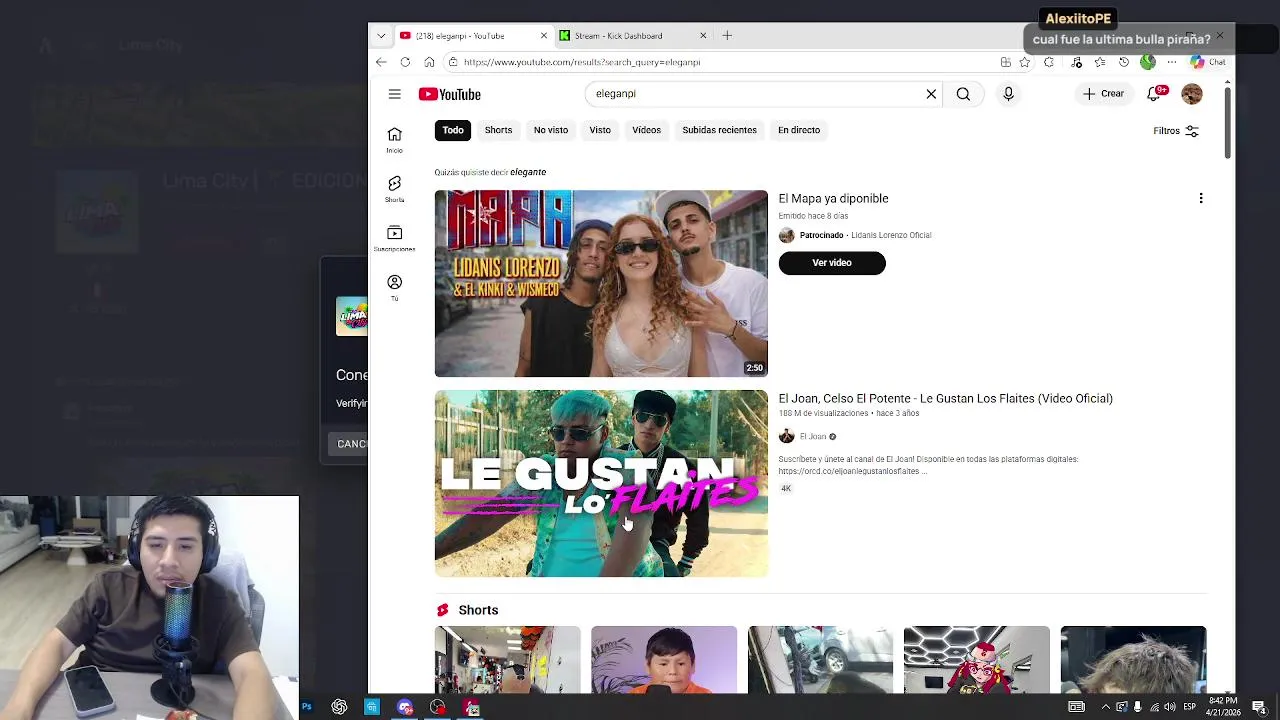The width and height of the screenshot is (1280, 720).
Task: Select the Subidas recientes filter chip
Action: (719, 130)
